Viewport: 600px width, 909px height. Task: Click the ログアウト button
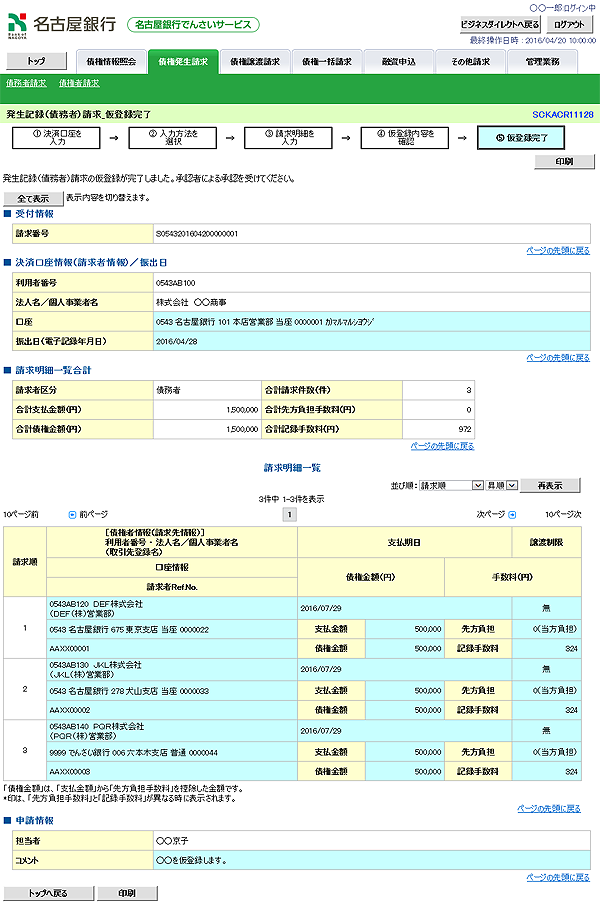pyautogui.click(x=569, y=24)
